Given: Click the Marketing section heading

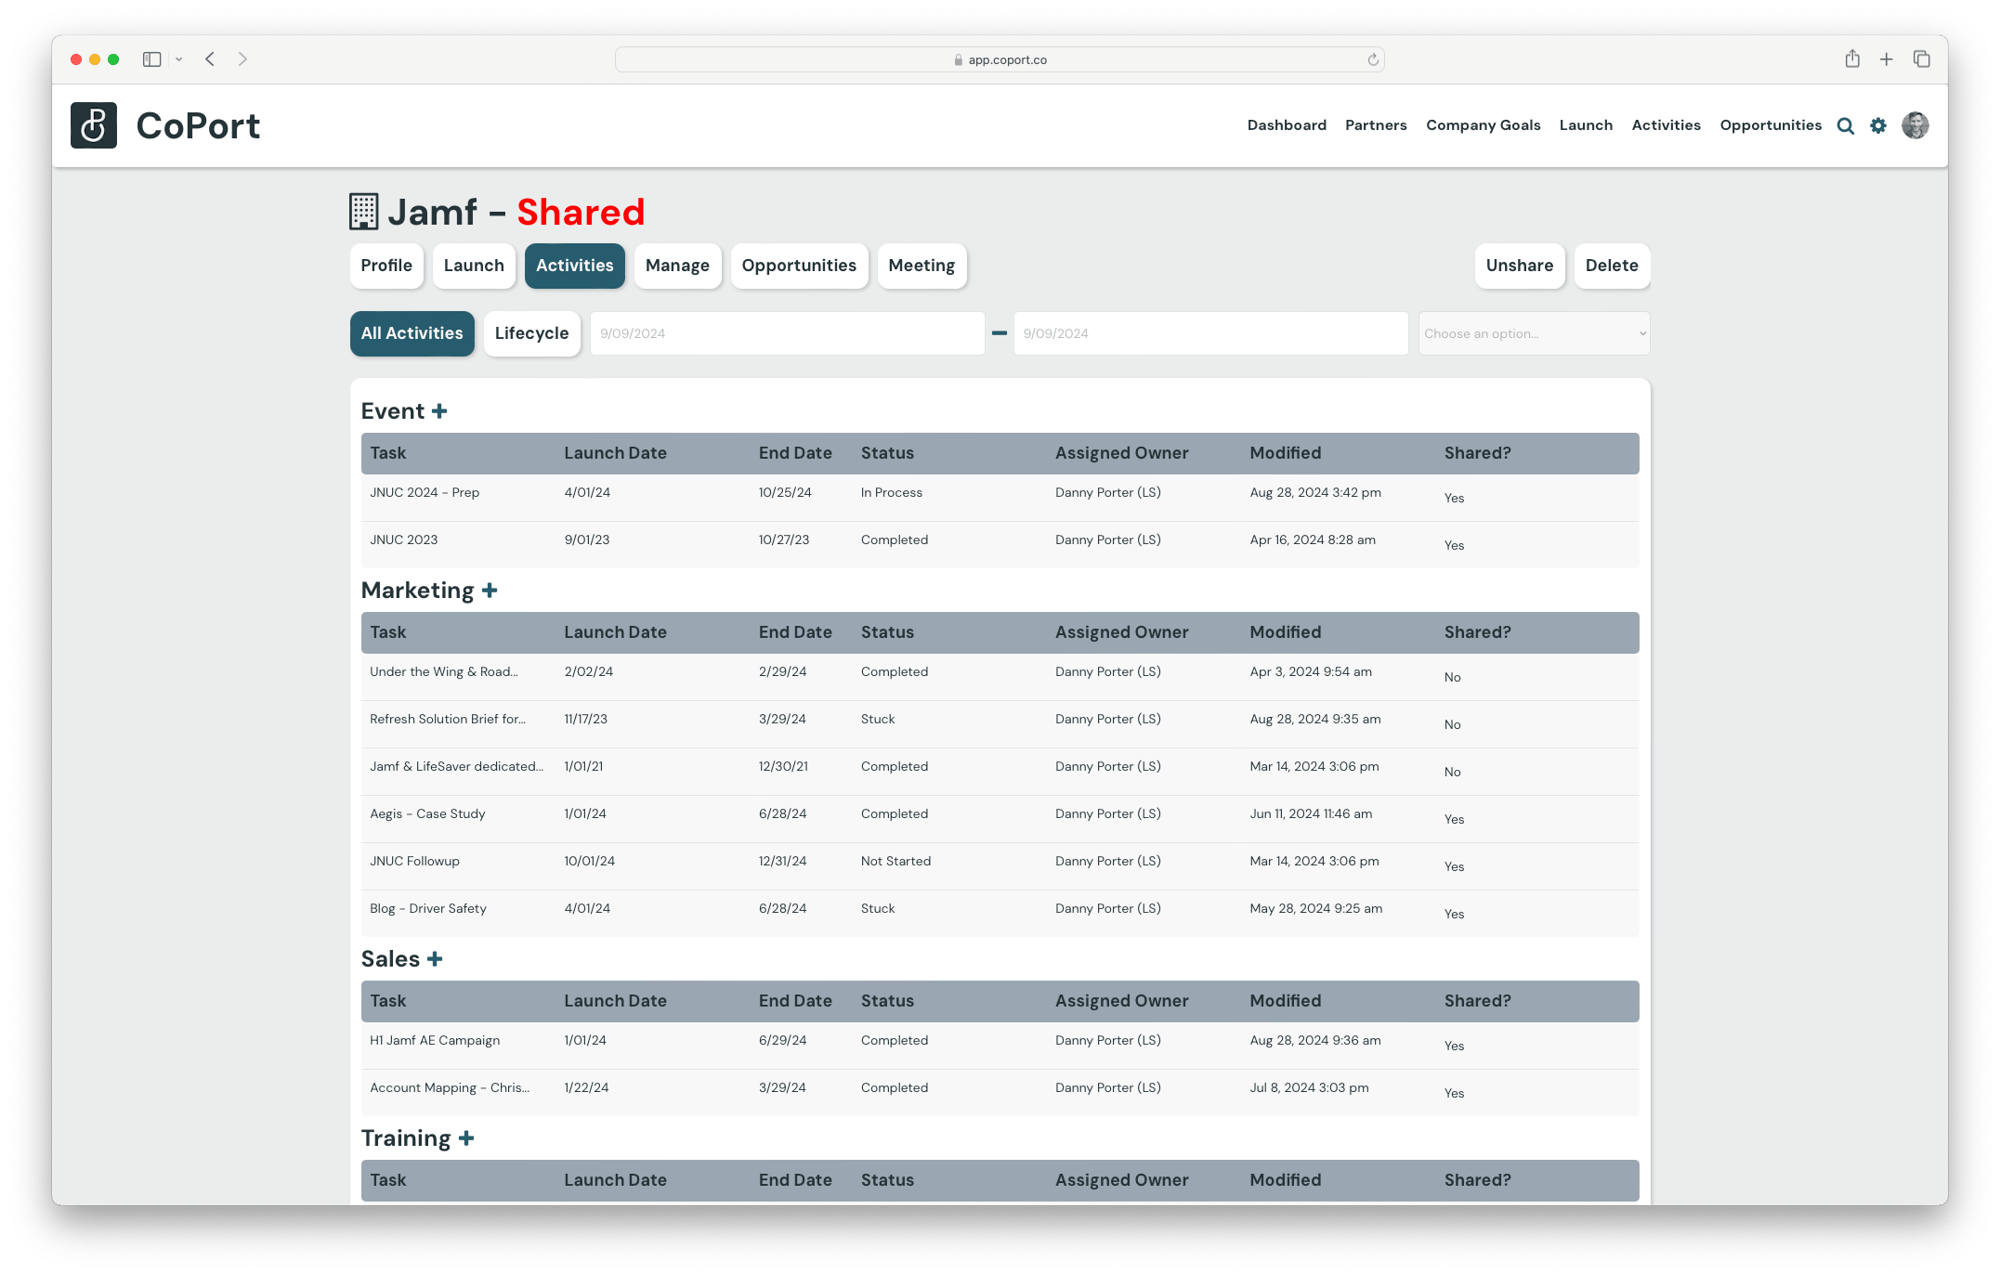Looking at the screenshot, I should [x=417, y=590].
